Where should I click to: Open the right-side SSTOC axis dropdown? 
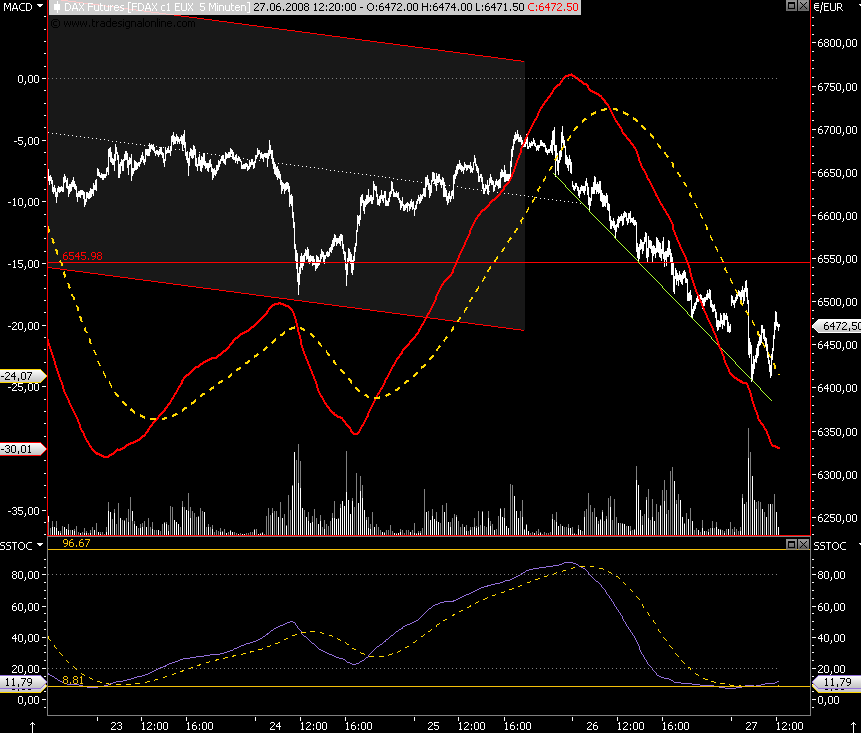pyautogui.click(x=858, y=545)
